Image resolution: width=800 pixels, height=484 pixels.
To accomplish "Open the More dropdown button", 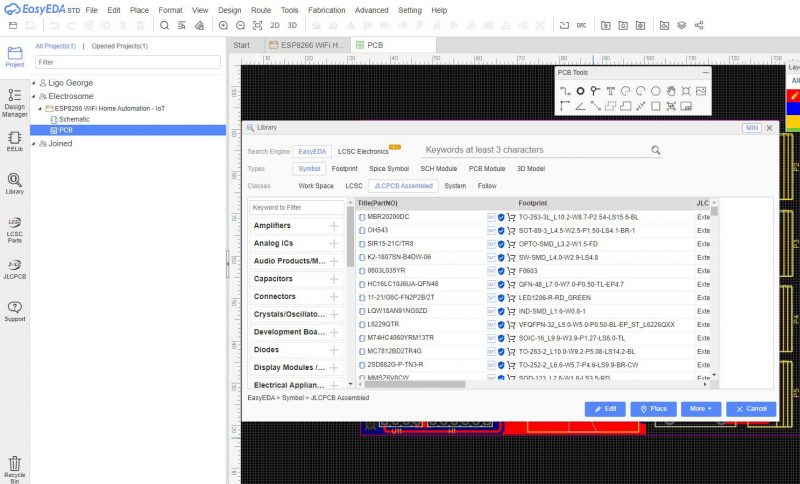I will (x=700, y=408).
